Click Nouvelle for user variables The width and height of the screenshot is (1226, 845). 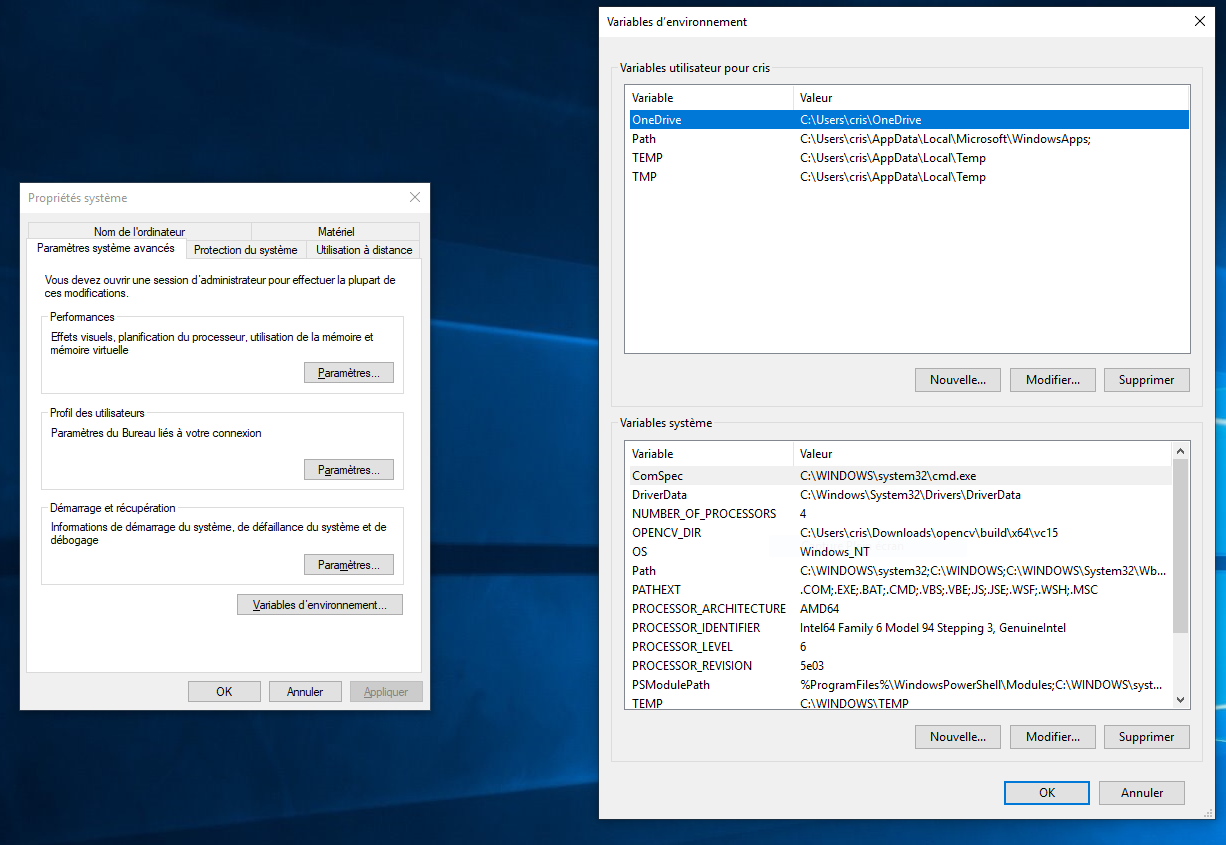coord(957,380)
